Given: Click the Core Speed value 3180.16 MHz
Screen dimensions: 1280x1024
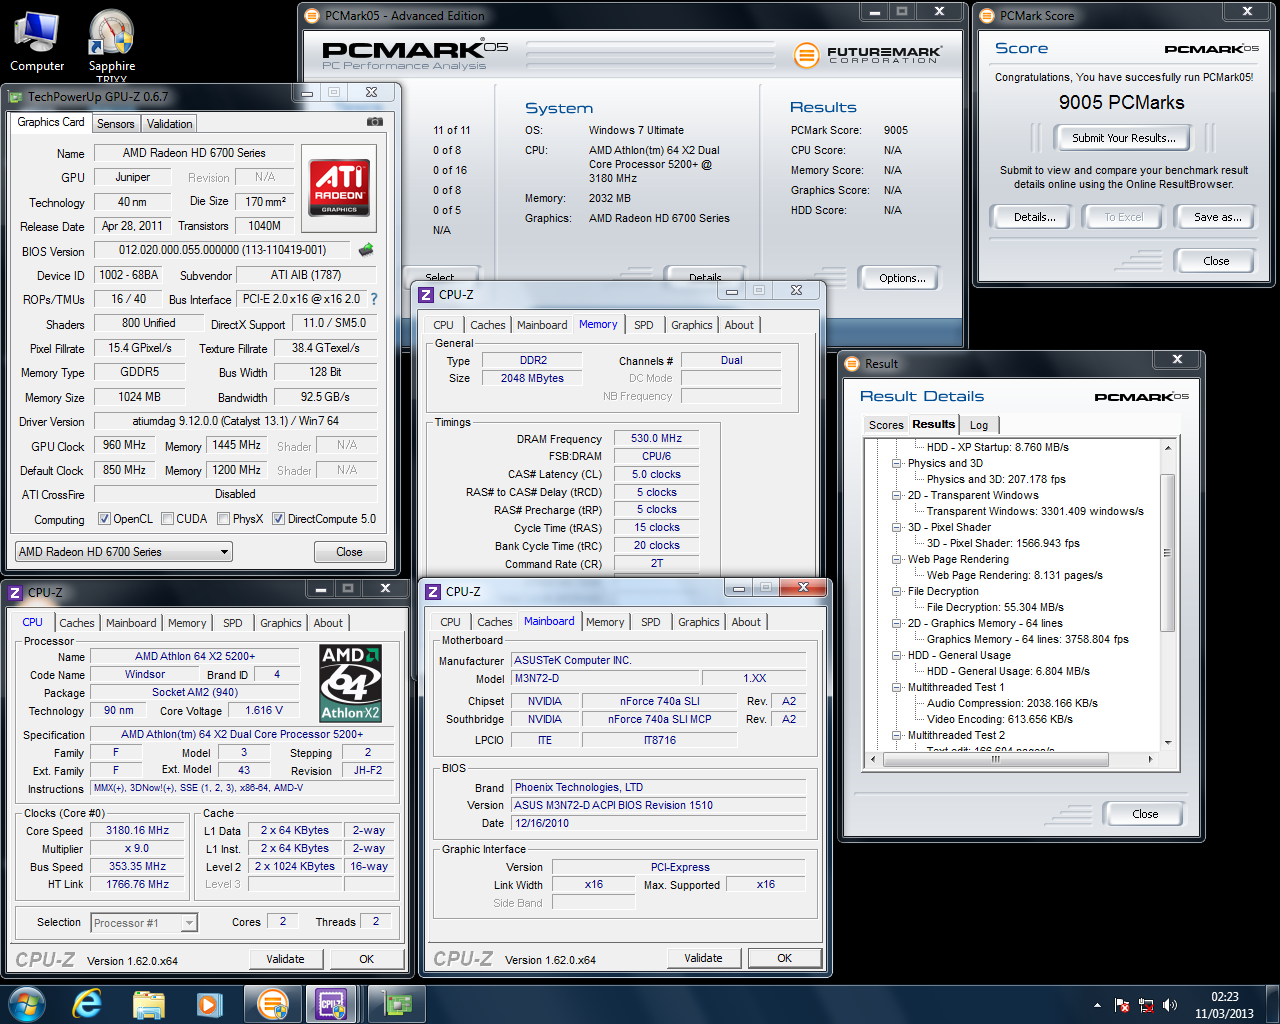Looking at the screenshot, I should pos(138,830).
